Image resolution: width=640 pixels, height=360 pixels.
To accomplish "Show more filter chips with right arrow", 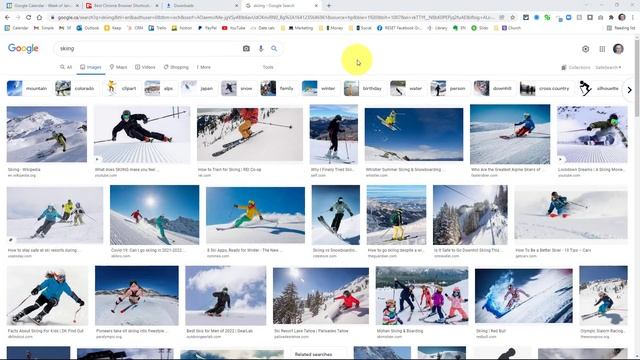I will point(629,89).
